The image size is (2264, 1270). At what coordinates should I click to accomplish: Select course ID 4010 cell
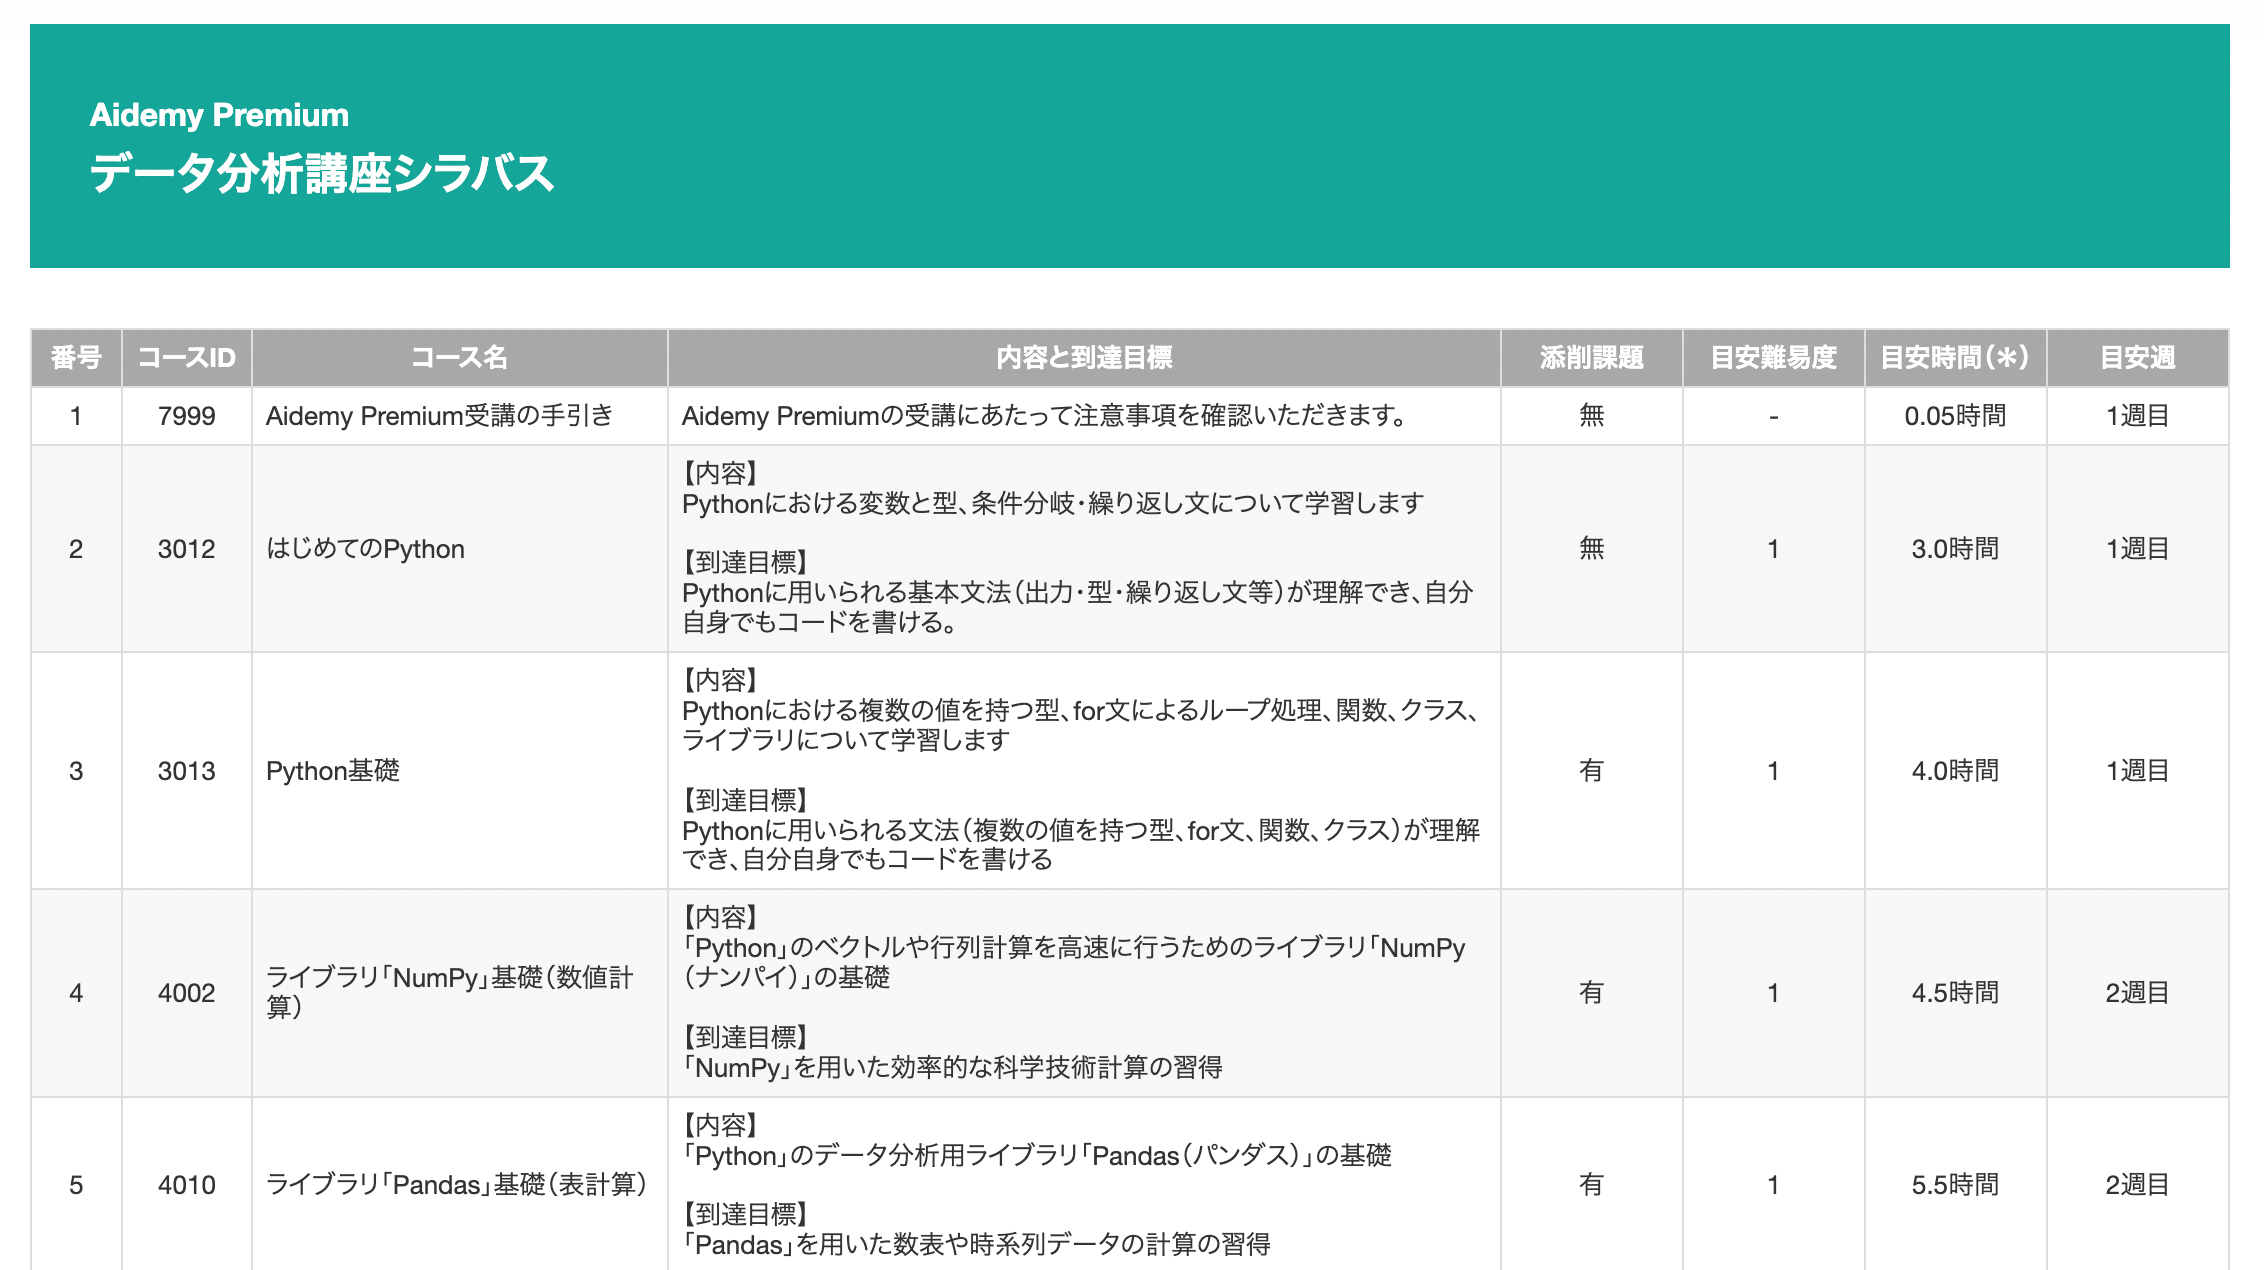(187, 1185)
